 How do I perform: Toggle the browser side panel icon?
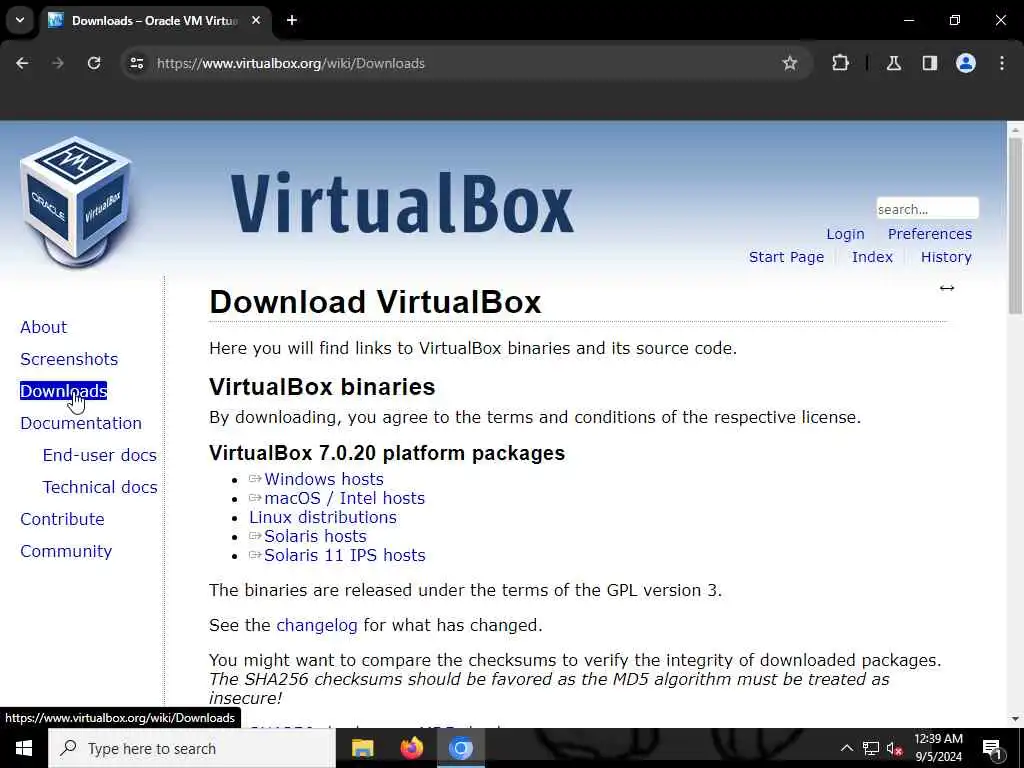pos(929,63)
